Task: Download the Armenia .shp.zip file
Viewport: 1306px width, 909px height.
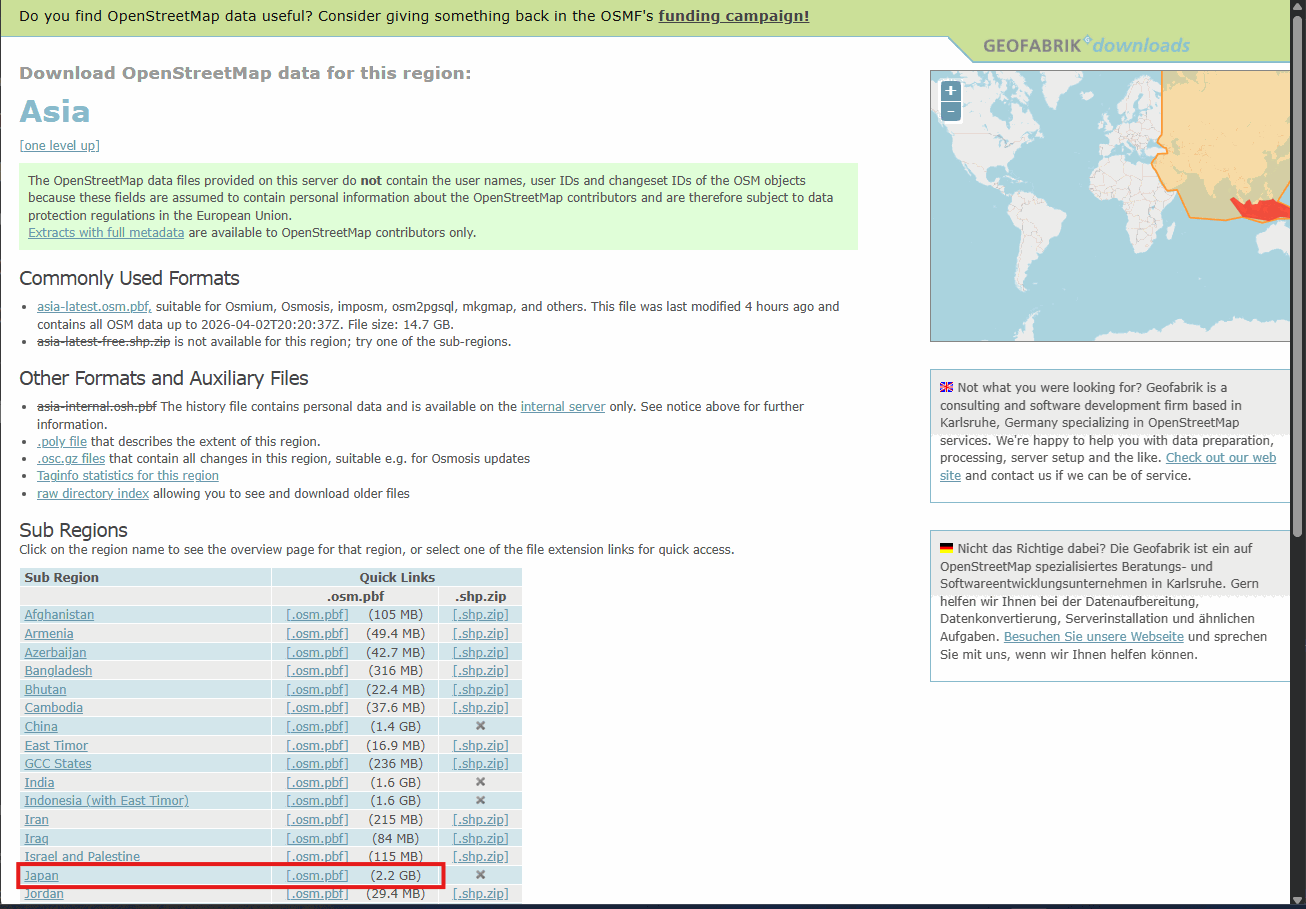Action: pyautogui.click(x=480, y=634)
